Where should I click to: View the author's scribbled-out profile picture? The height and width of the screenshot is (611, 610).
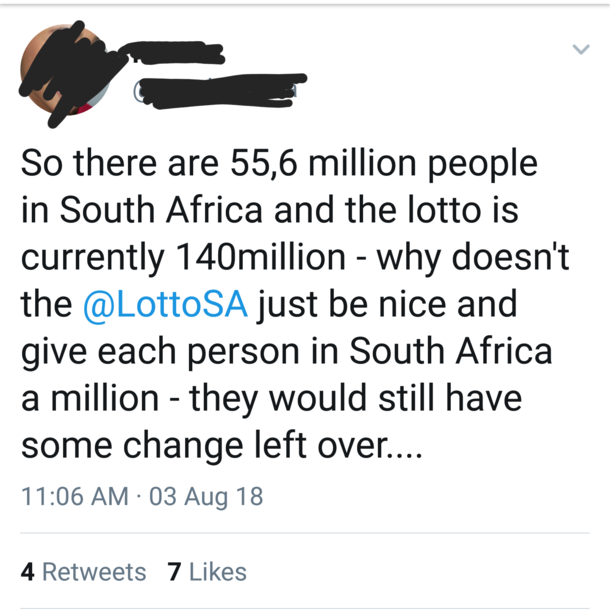click(66, 70)
